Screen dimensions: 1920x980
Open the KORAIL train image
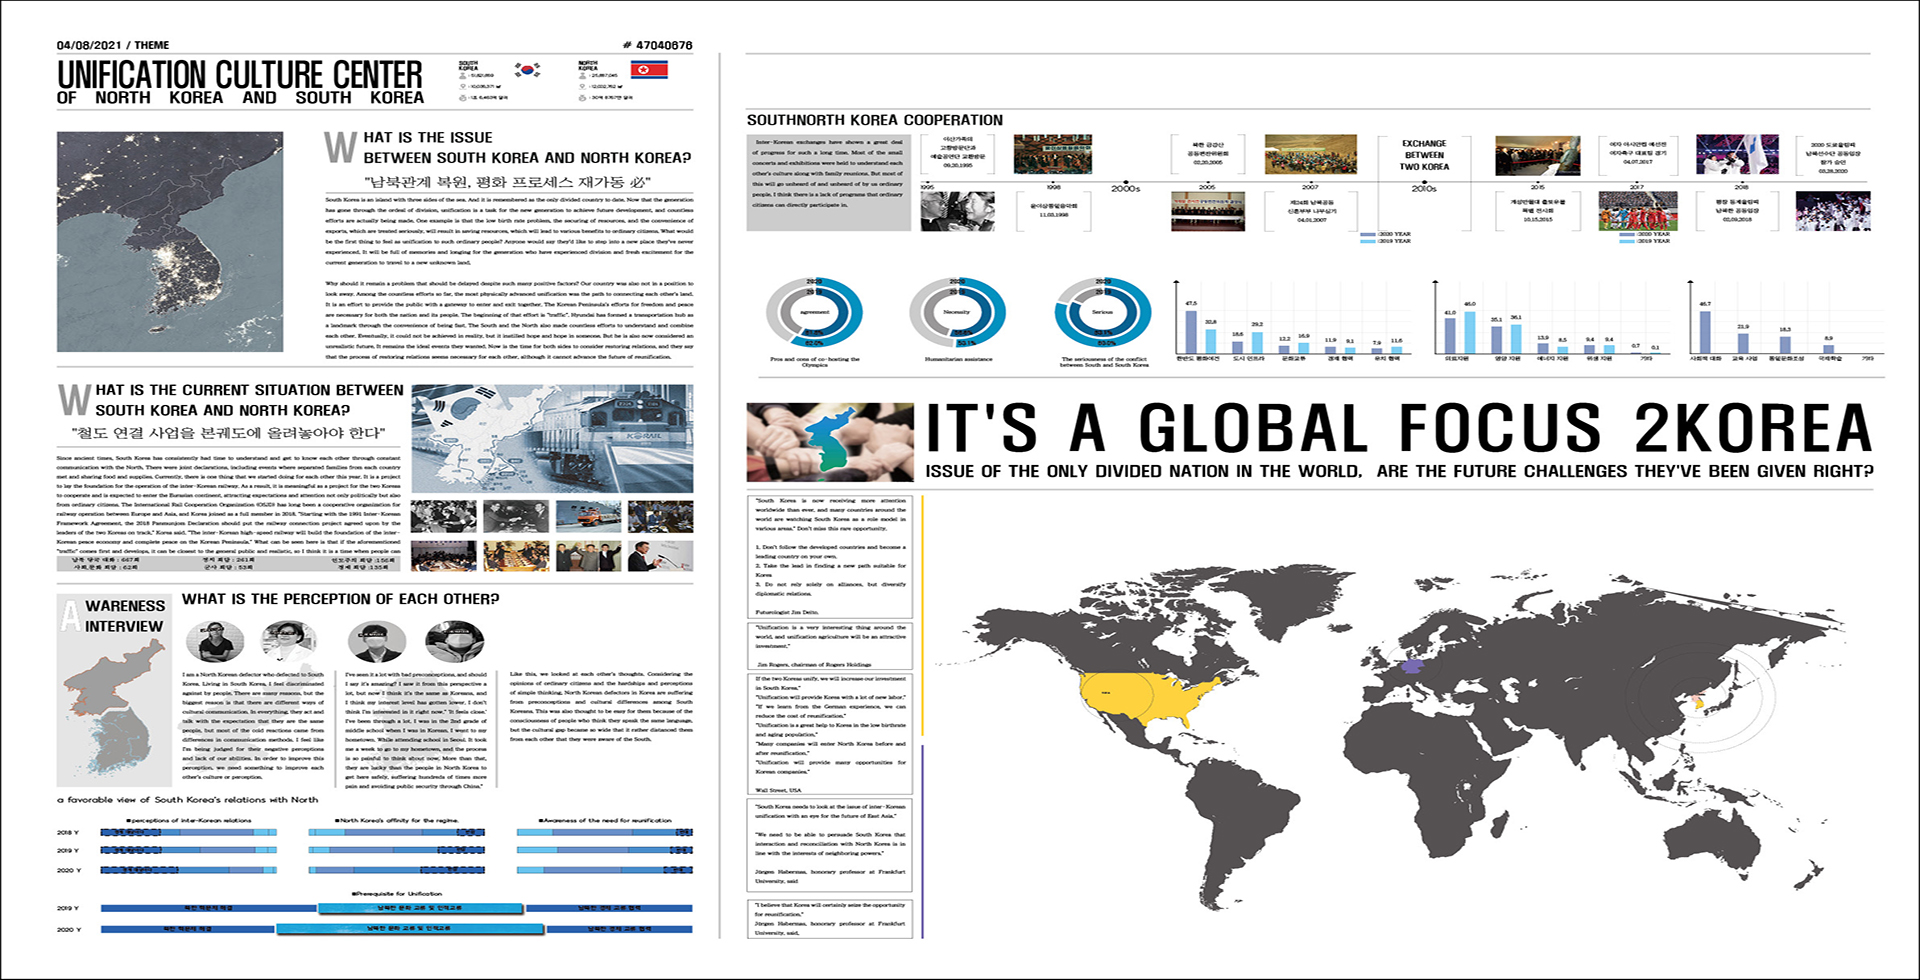pos(552,438)
